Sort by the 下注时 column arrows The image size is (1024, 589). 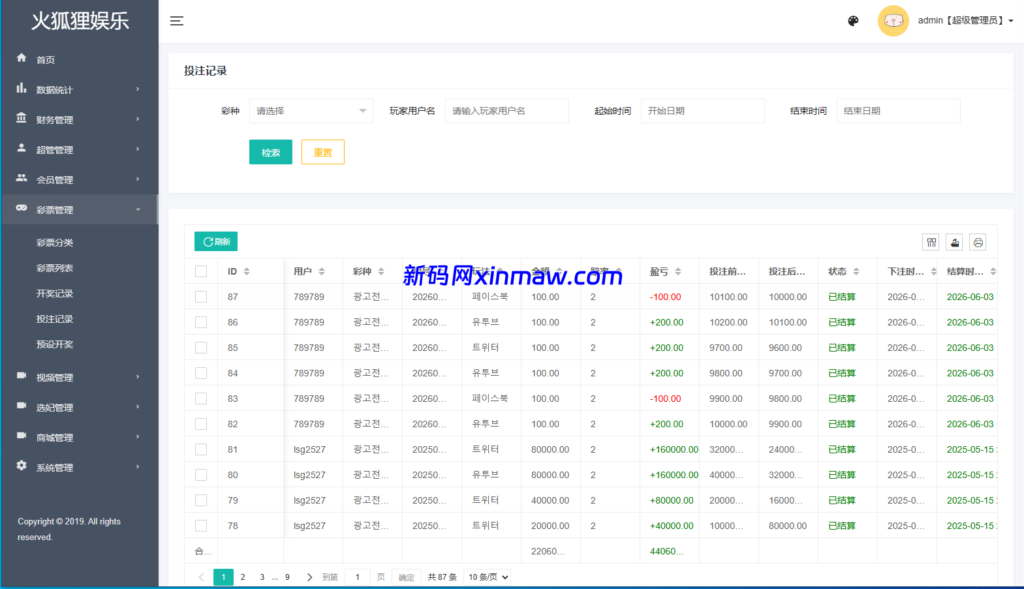click(934, 272)
